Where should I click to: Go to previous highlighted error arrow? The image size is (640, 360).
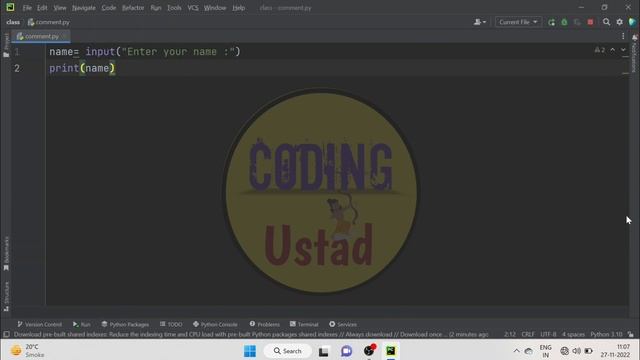click(x=613, y=50)
